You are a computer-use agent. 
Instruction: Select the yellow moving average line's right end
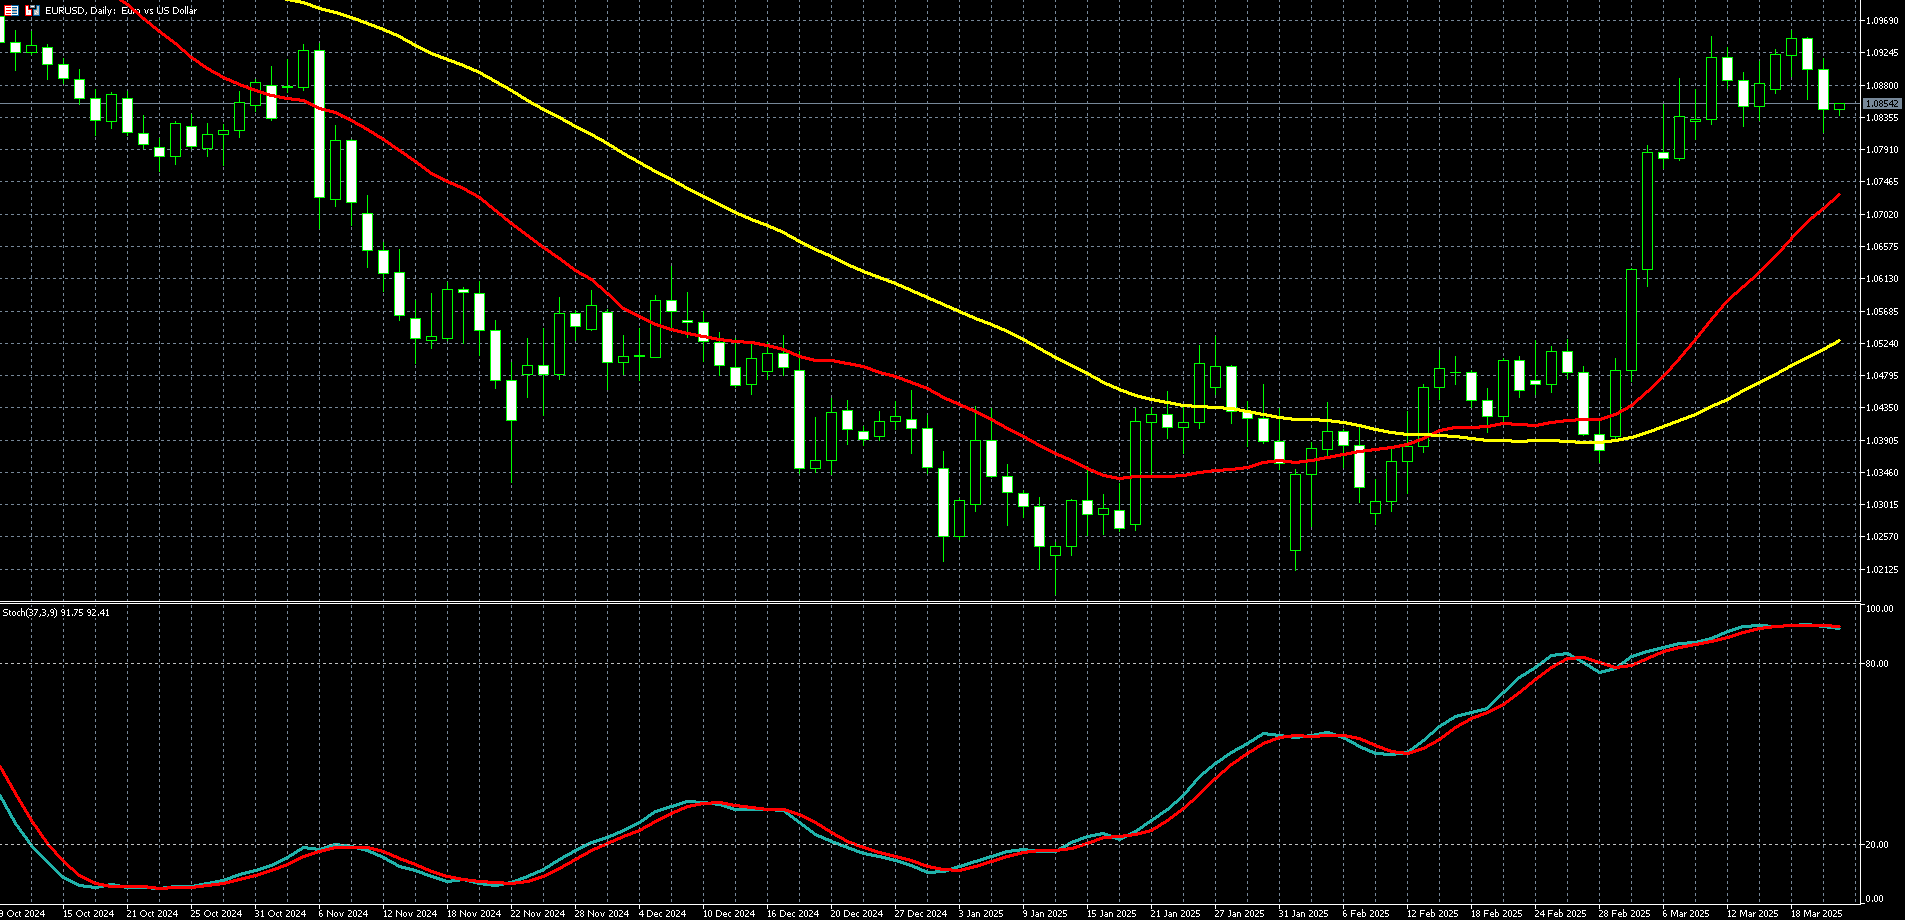1838,342
